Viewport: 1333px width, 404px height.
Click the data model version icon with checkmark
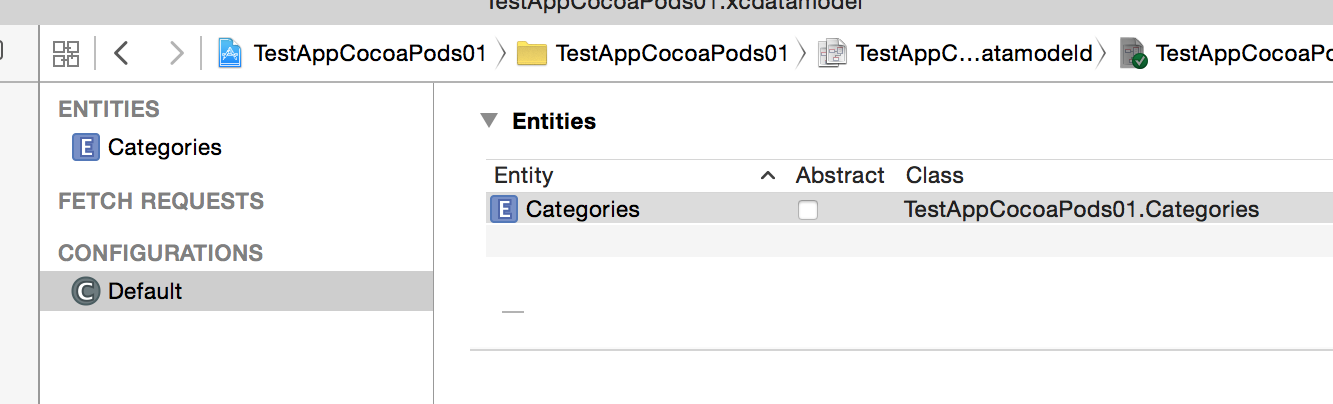(x=1133, y=53)
